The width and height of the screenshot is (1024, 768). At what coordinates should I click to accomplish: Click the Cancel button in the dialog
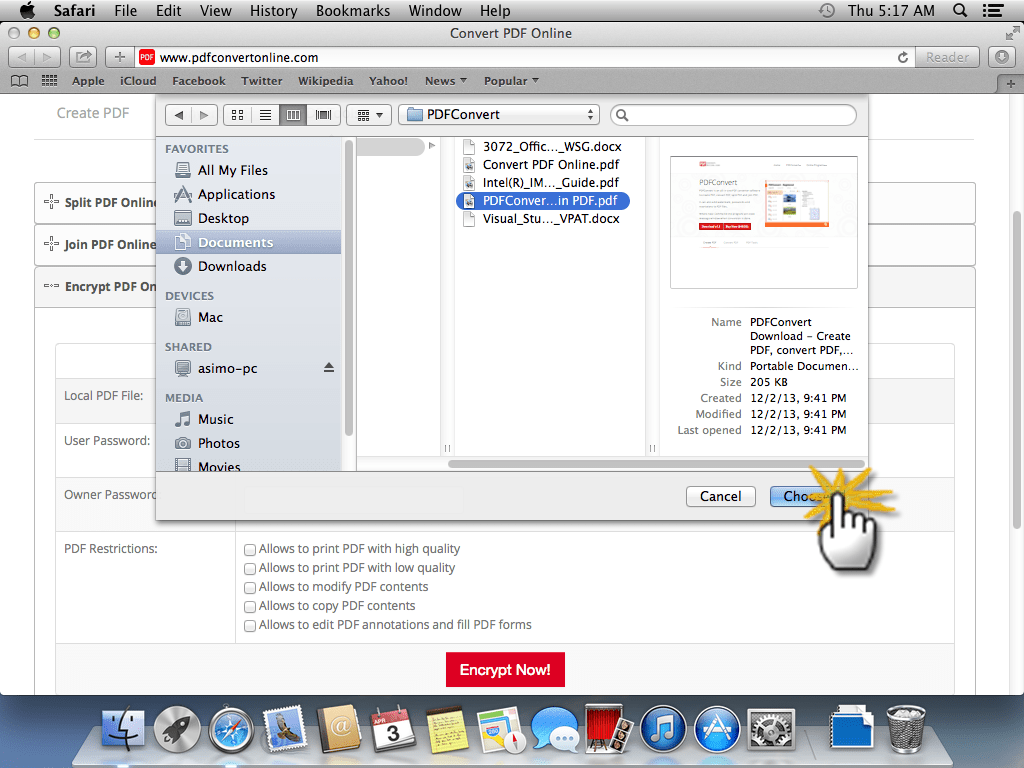point(720,496)
